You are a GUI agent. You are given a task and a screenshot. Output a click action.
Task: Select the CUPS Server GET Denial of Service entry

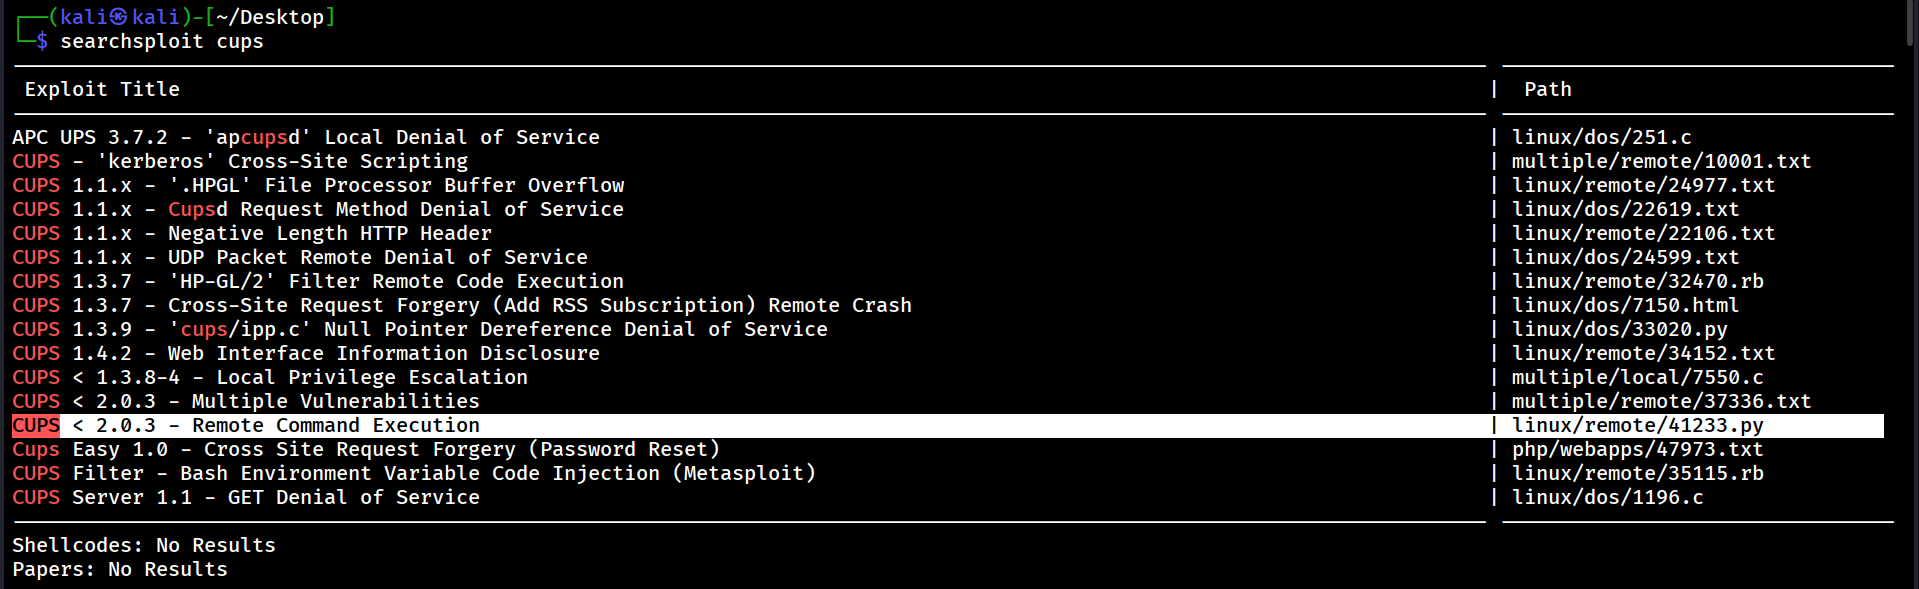[246, 497]
